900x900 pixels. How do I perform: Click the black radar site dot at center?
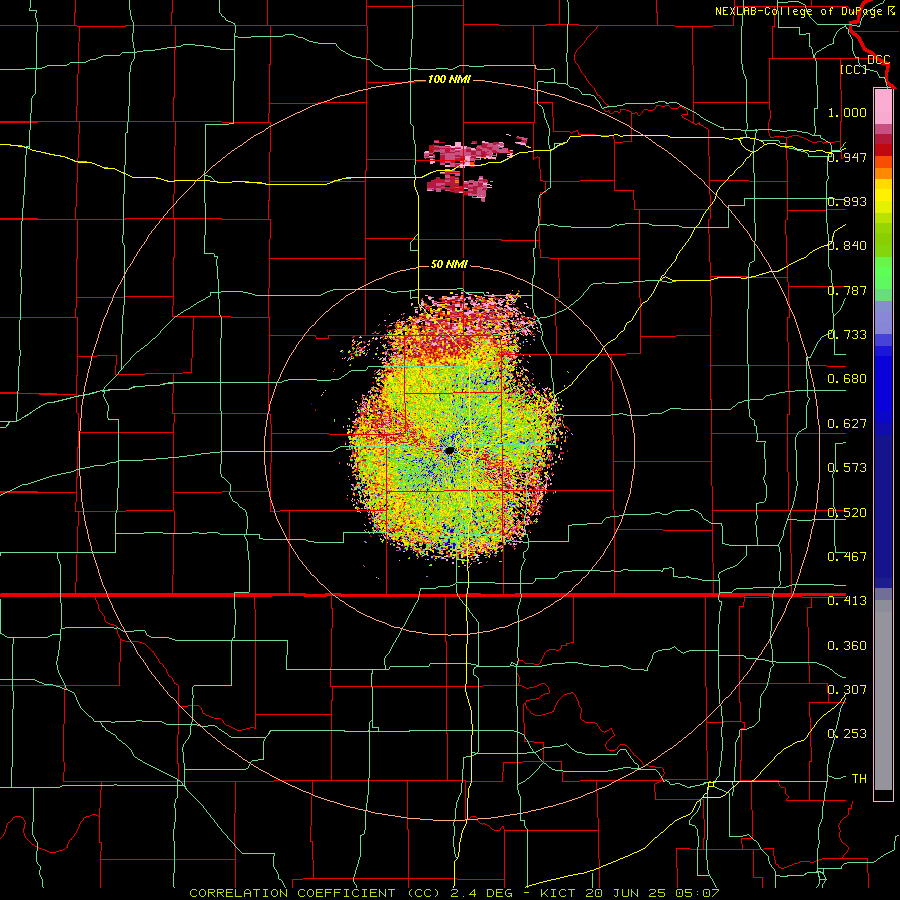pyautogui.click(x=449, y=450)
